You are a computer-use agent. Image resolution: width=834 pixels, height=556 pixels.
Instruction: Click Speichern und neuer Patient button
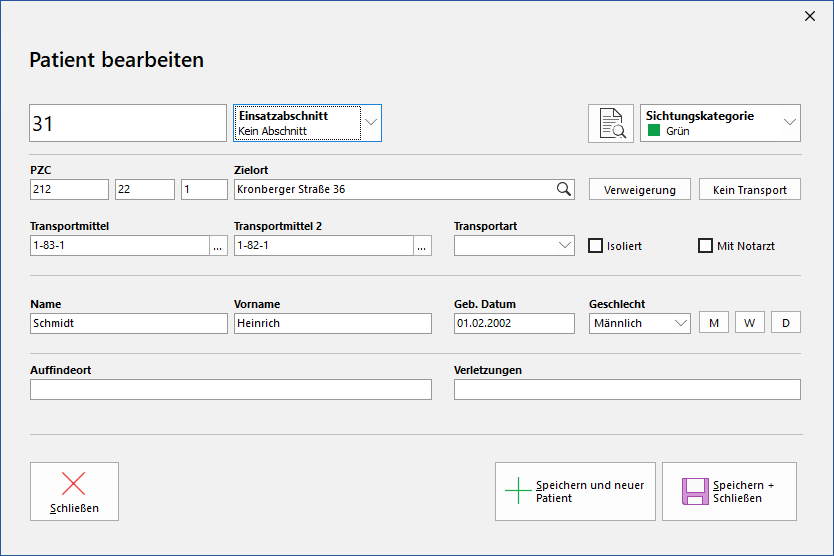(575, 491)
